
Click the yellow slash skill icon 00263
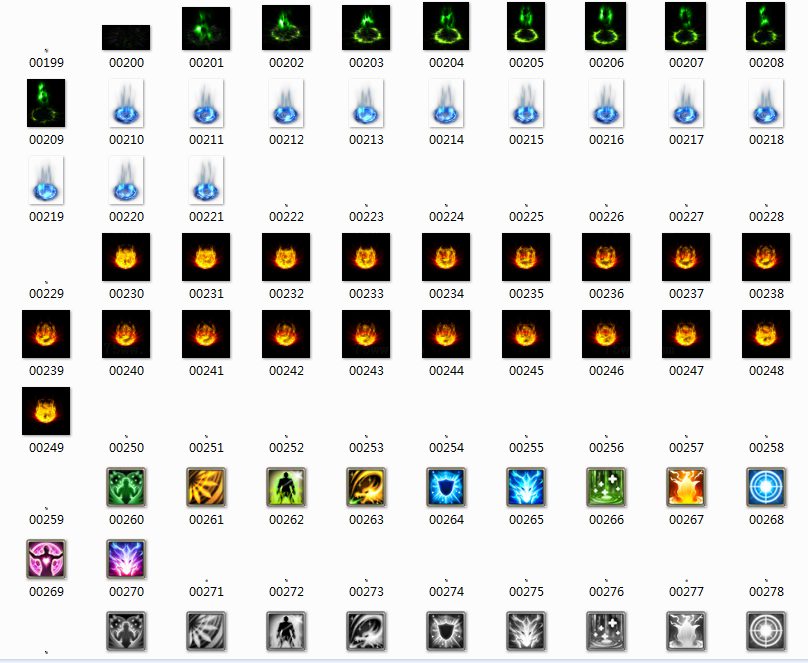tap(366, 490)
